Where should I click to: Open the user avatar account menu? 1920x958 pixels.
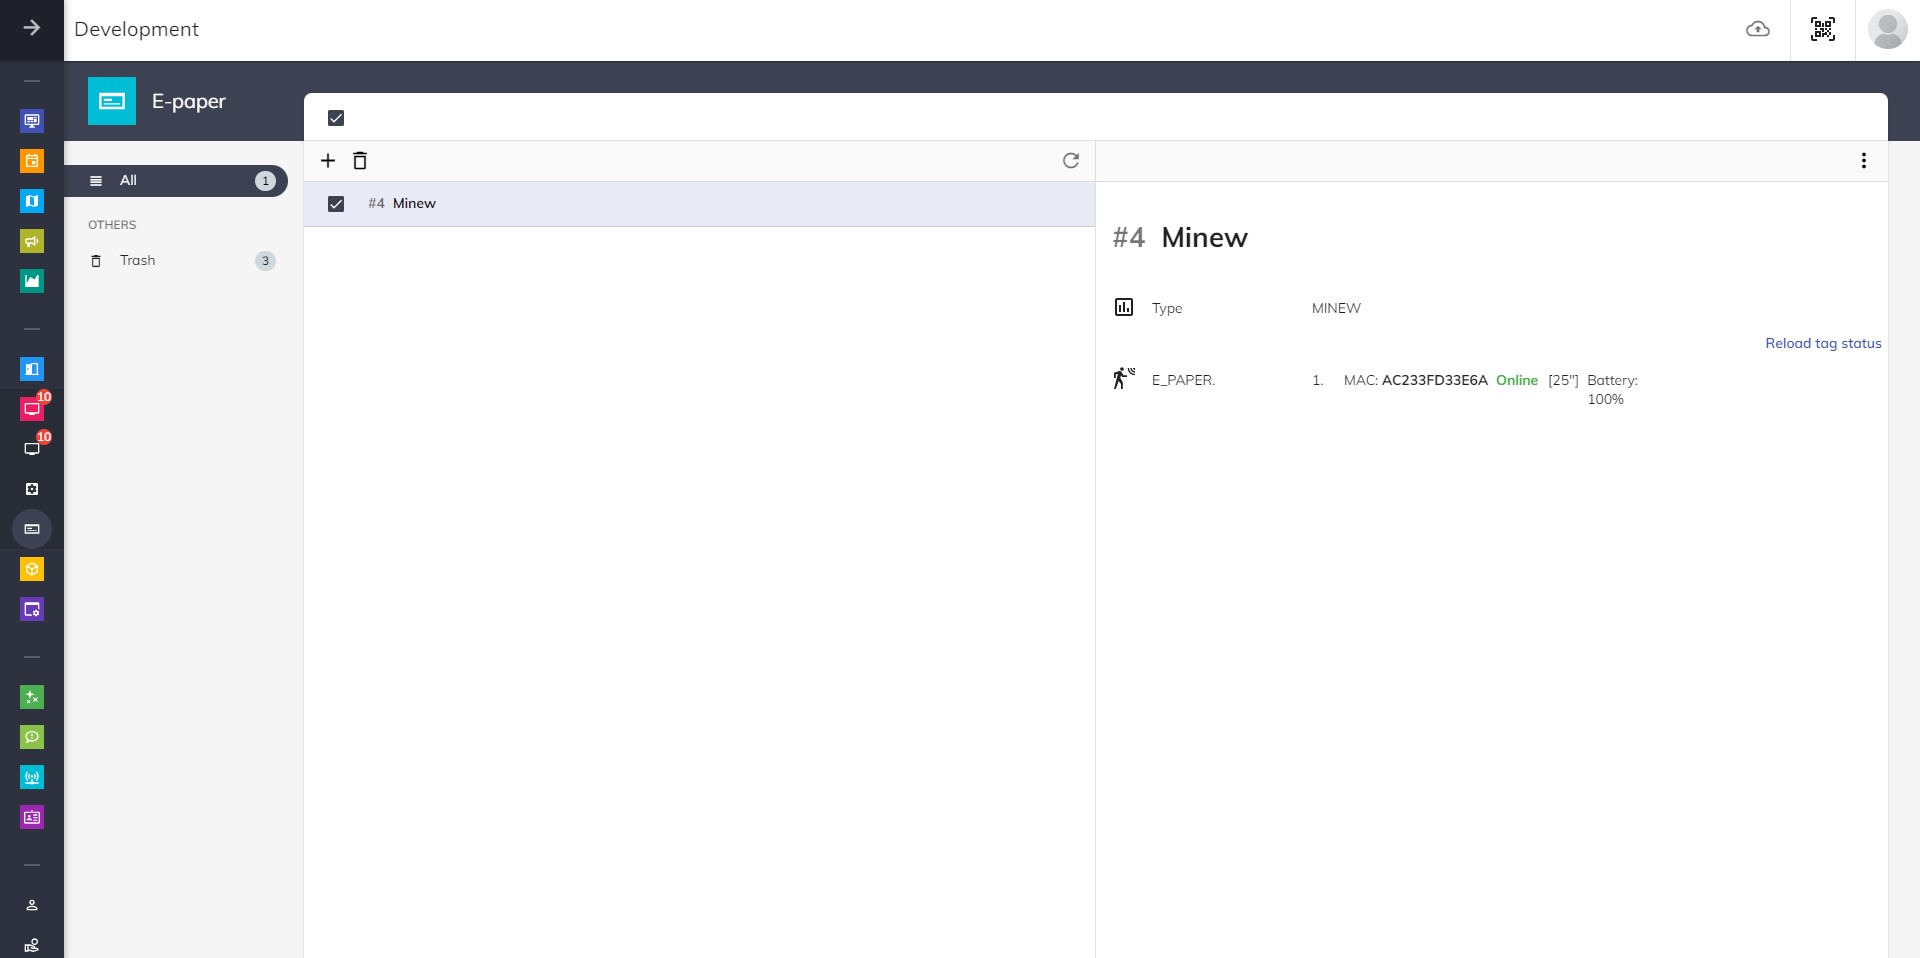click(1887, 30)
